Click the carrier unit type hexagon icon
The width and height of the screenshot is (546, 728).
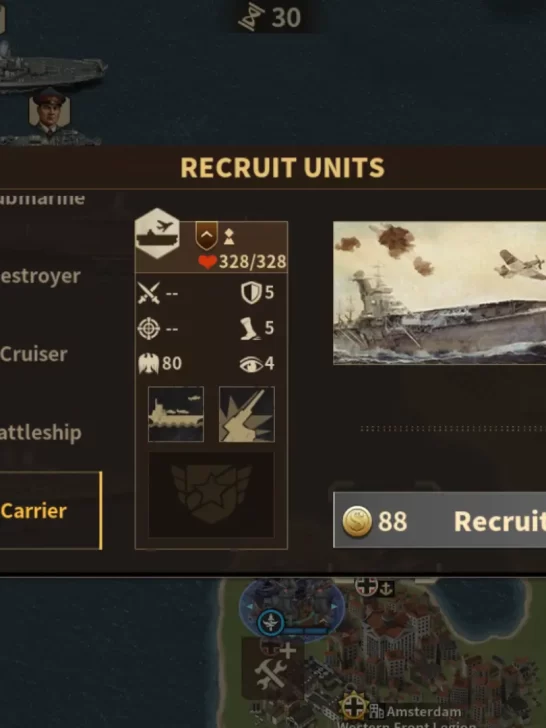pyautogui.click(x=157, y=233)
